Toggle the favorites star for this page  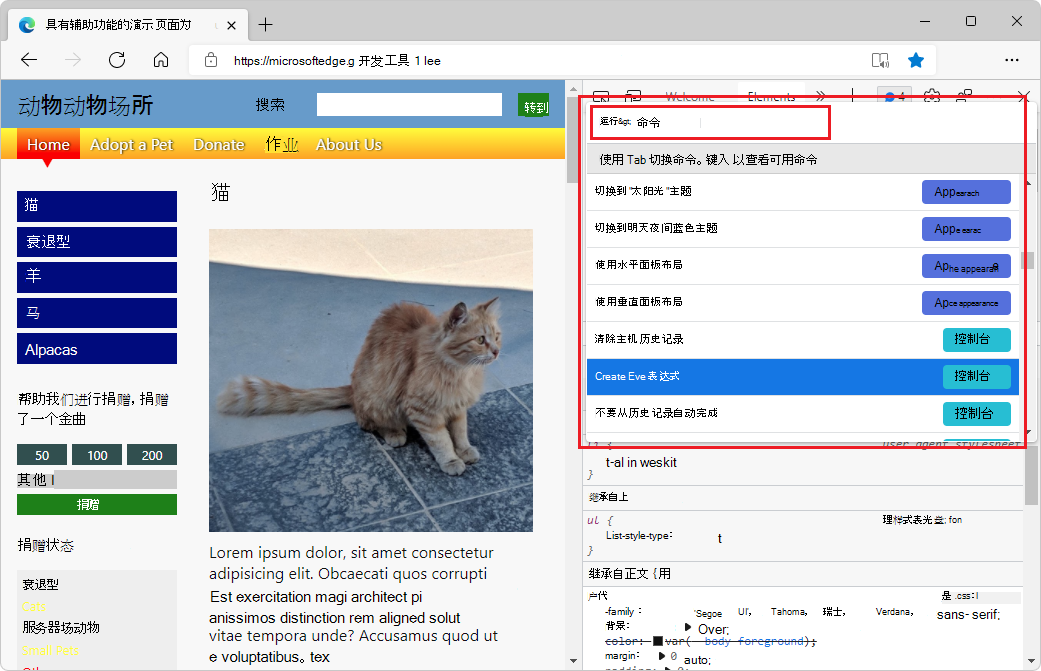coord(916,60)
